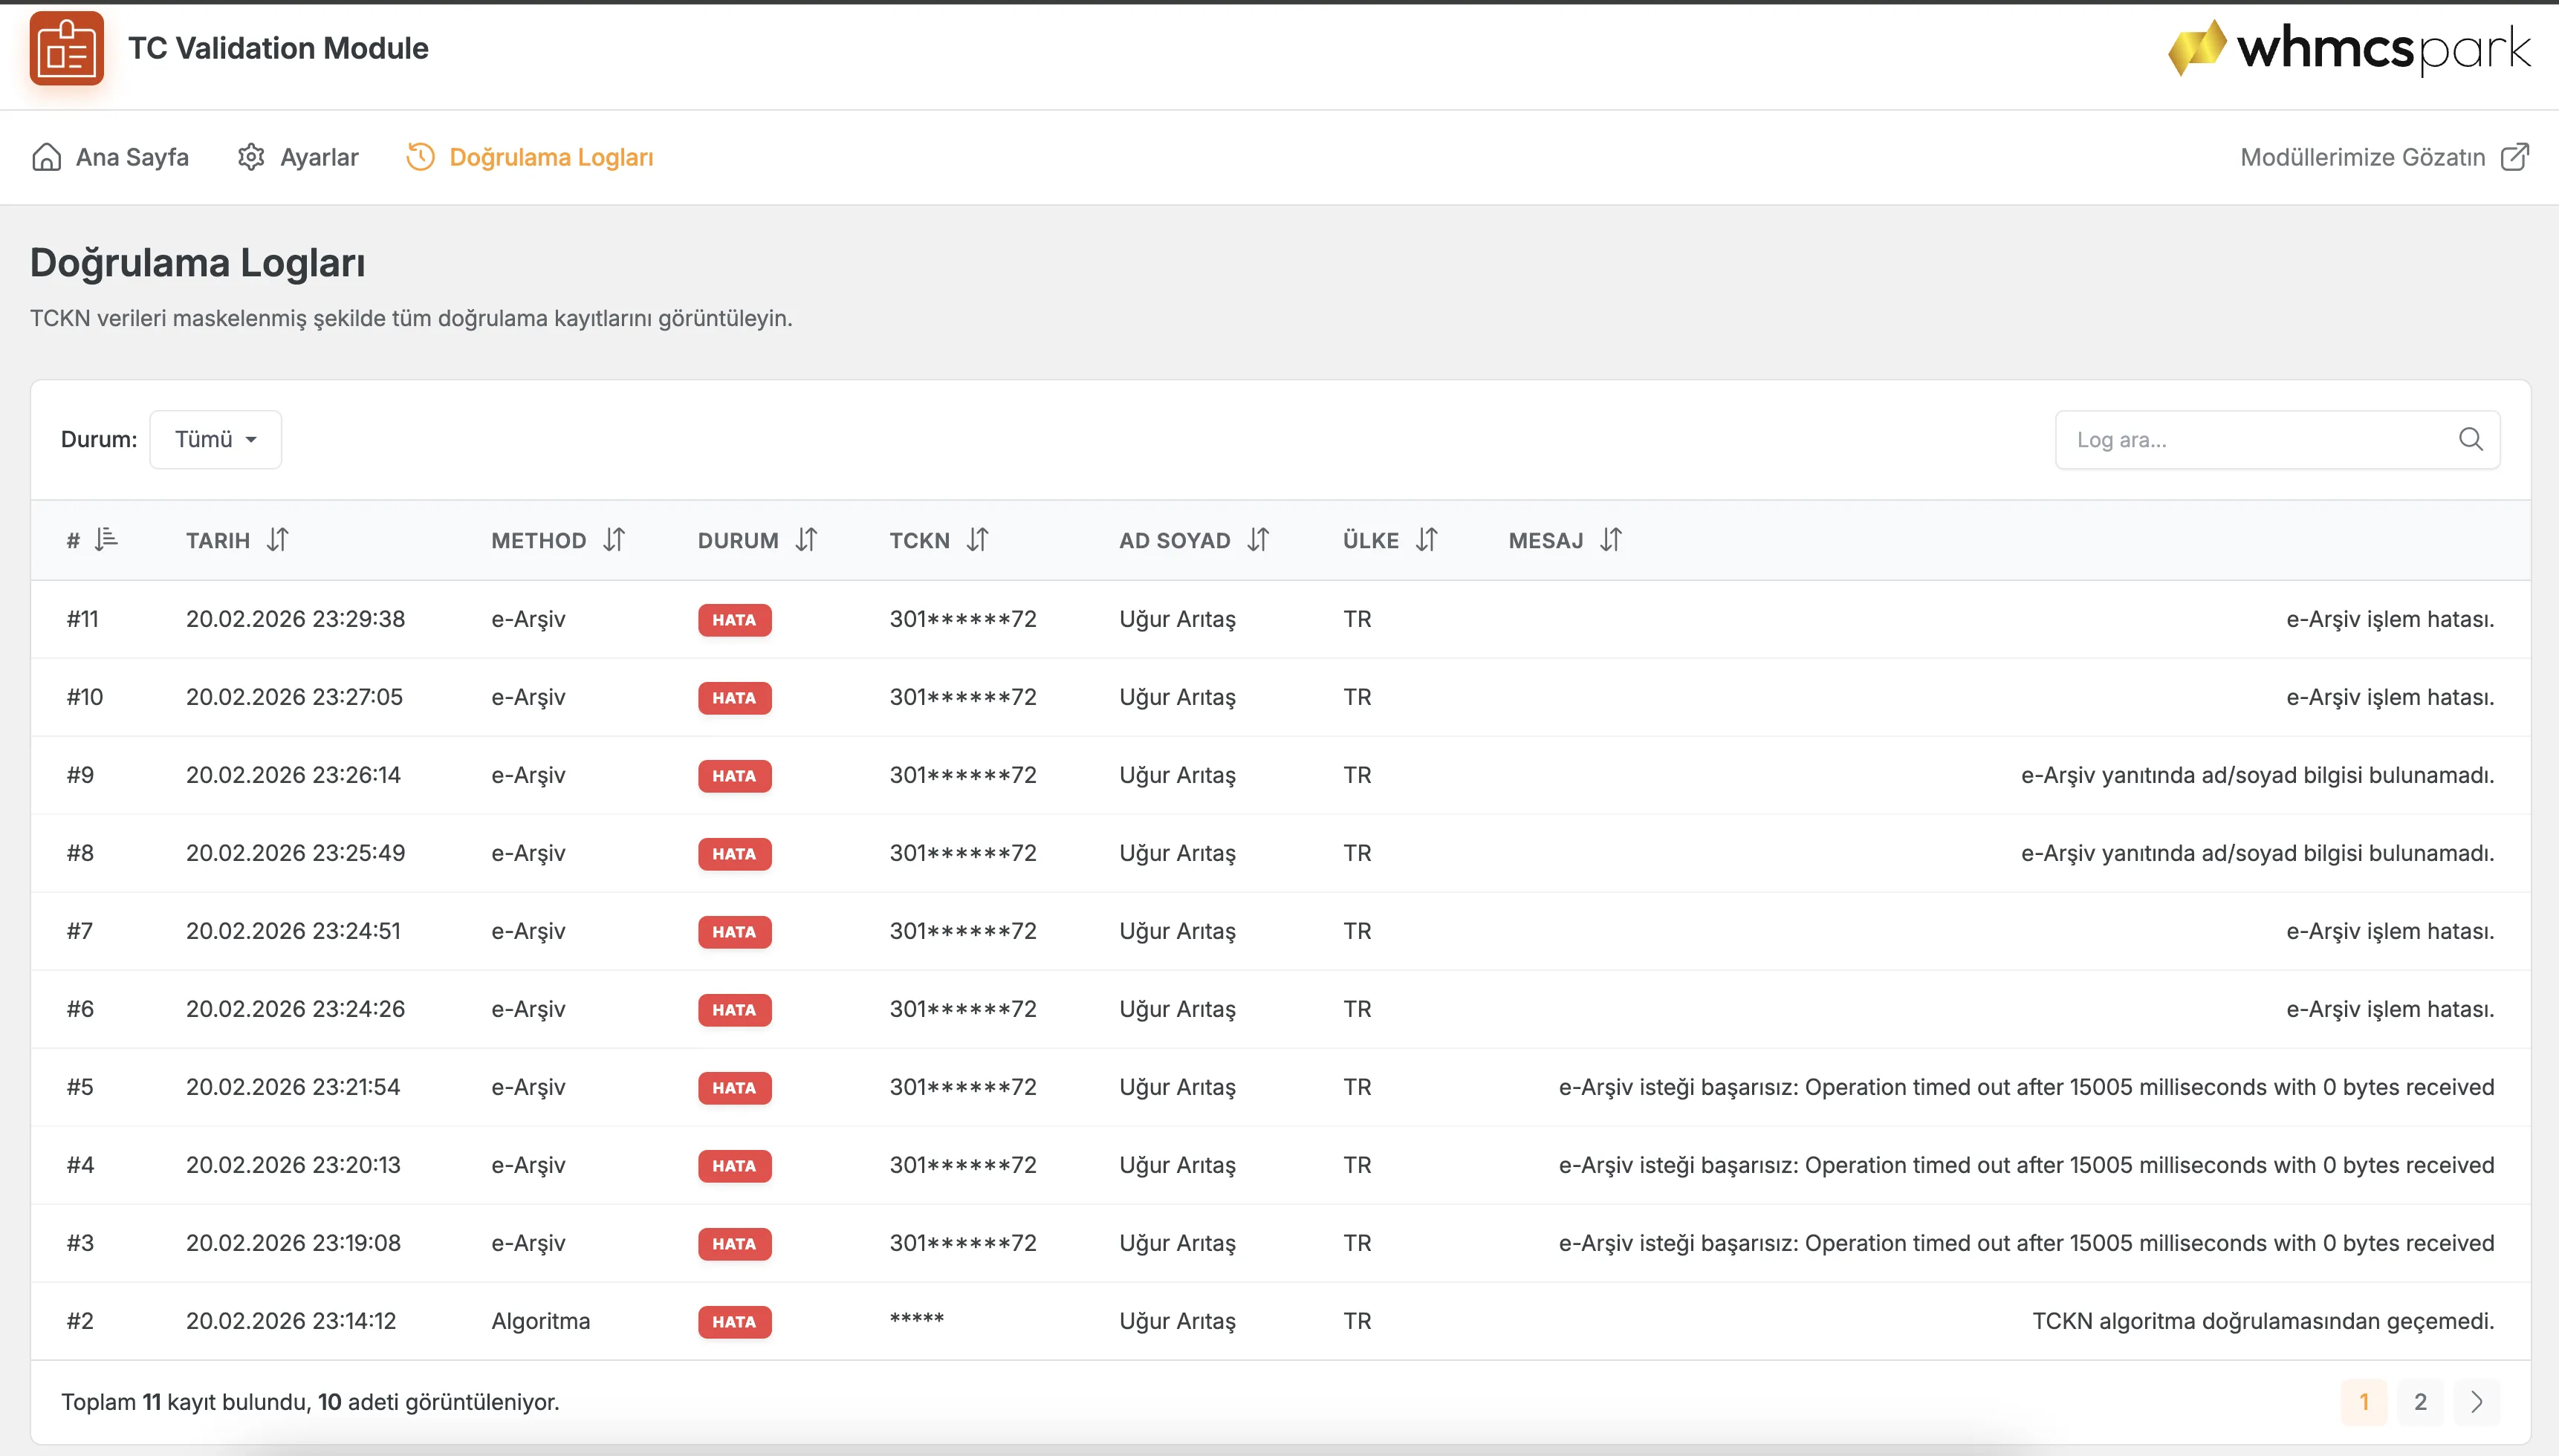Click date 20.02.2026 23:25:49
This screenshot has width=2559, height=1456.
pos(295,853)
